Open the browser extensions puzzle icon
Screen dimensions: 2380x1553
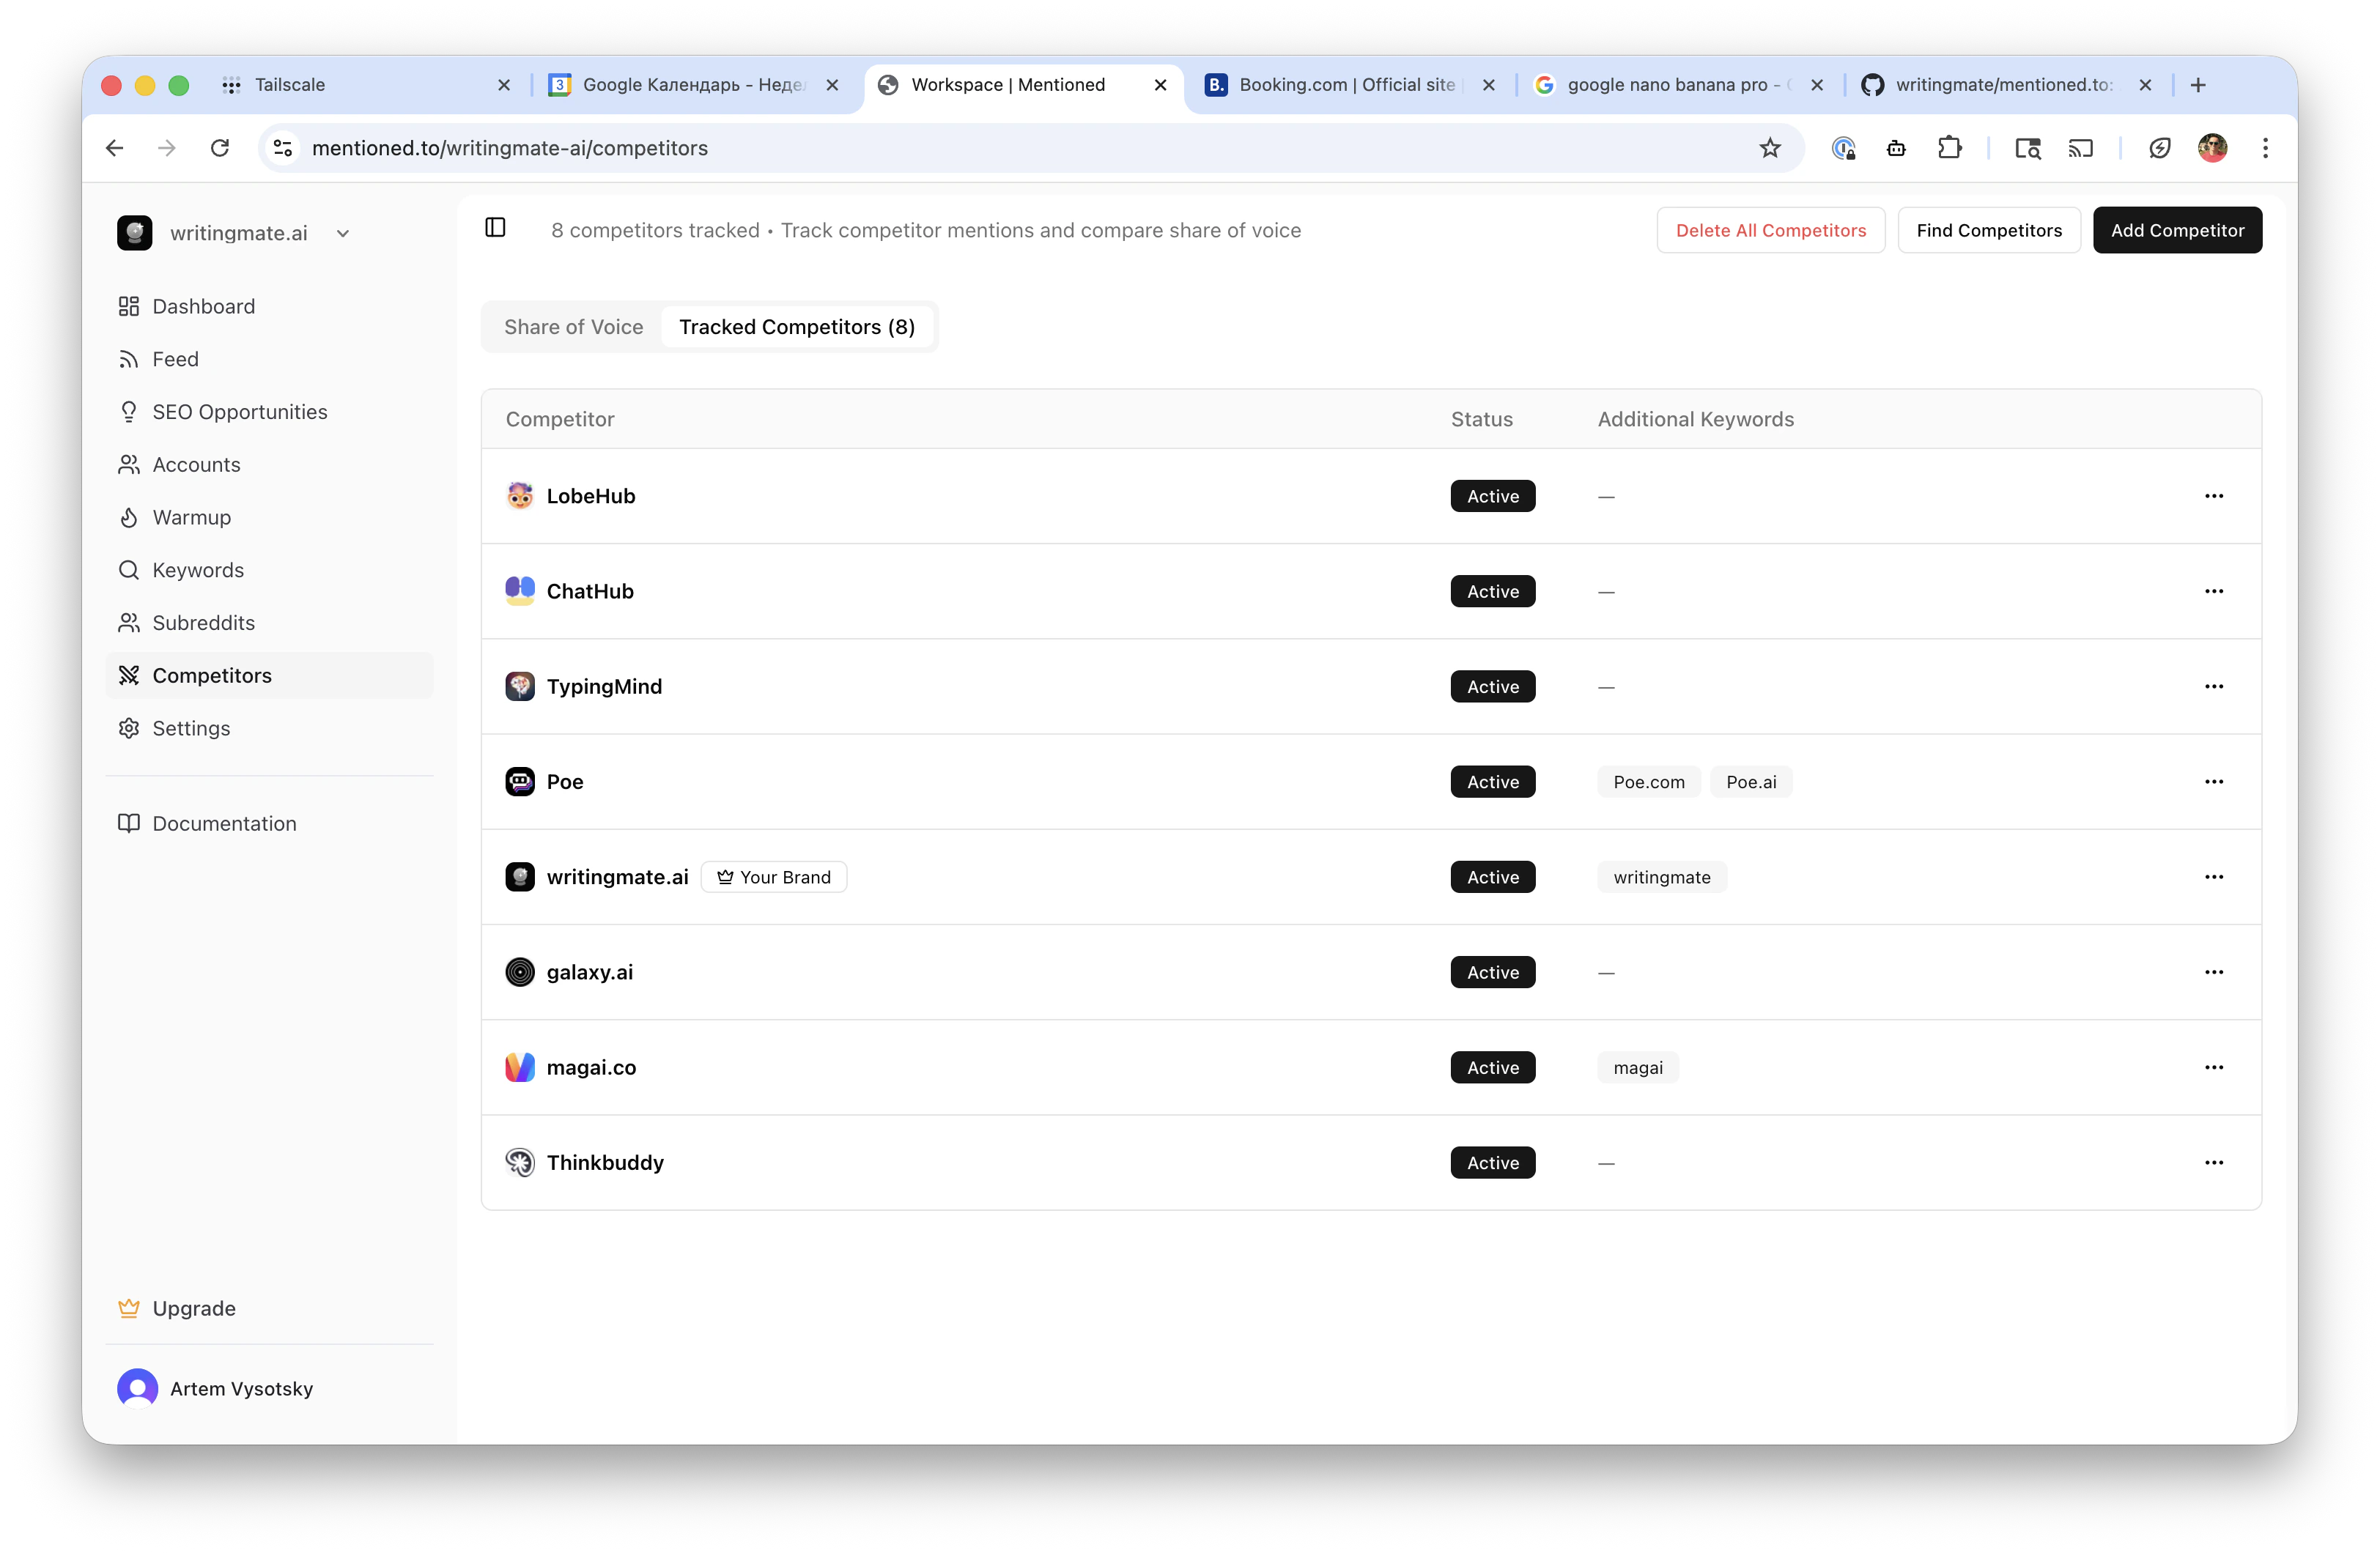(x=1949, y=148)
